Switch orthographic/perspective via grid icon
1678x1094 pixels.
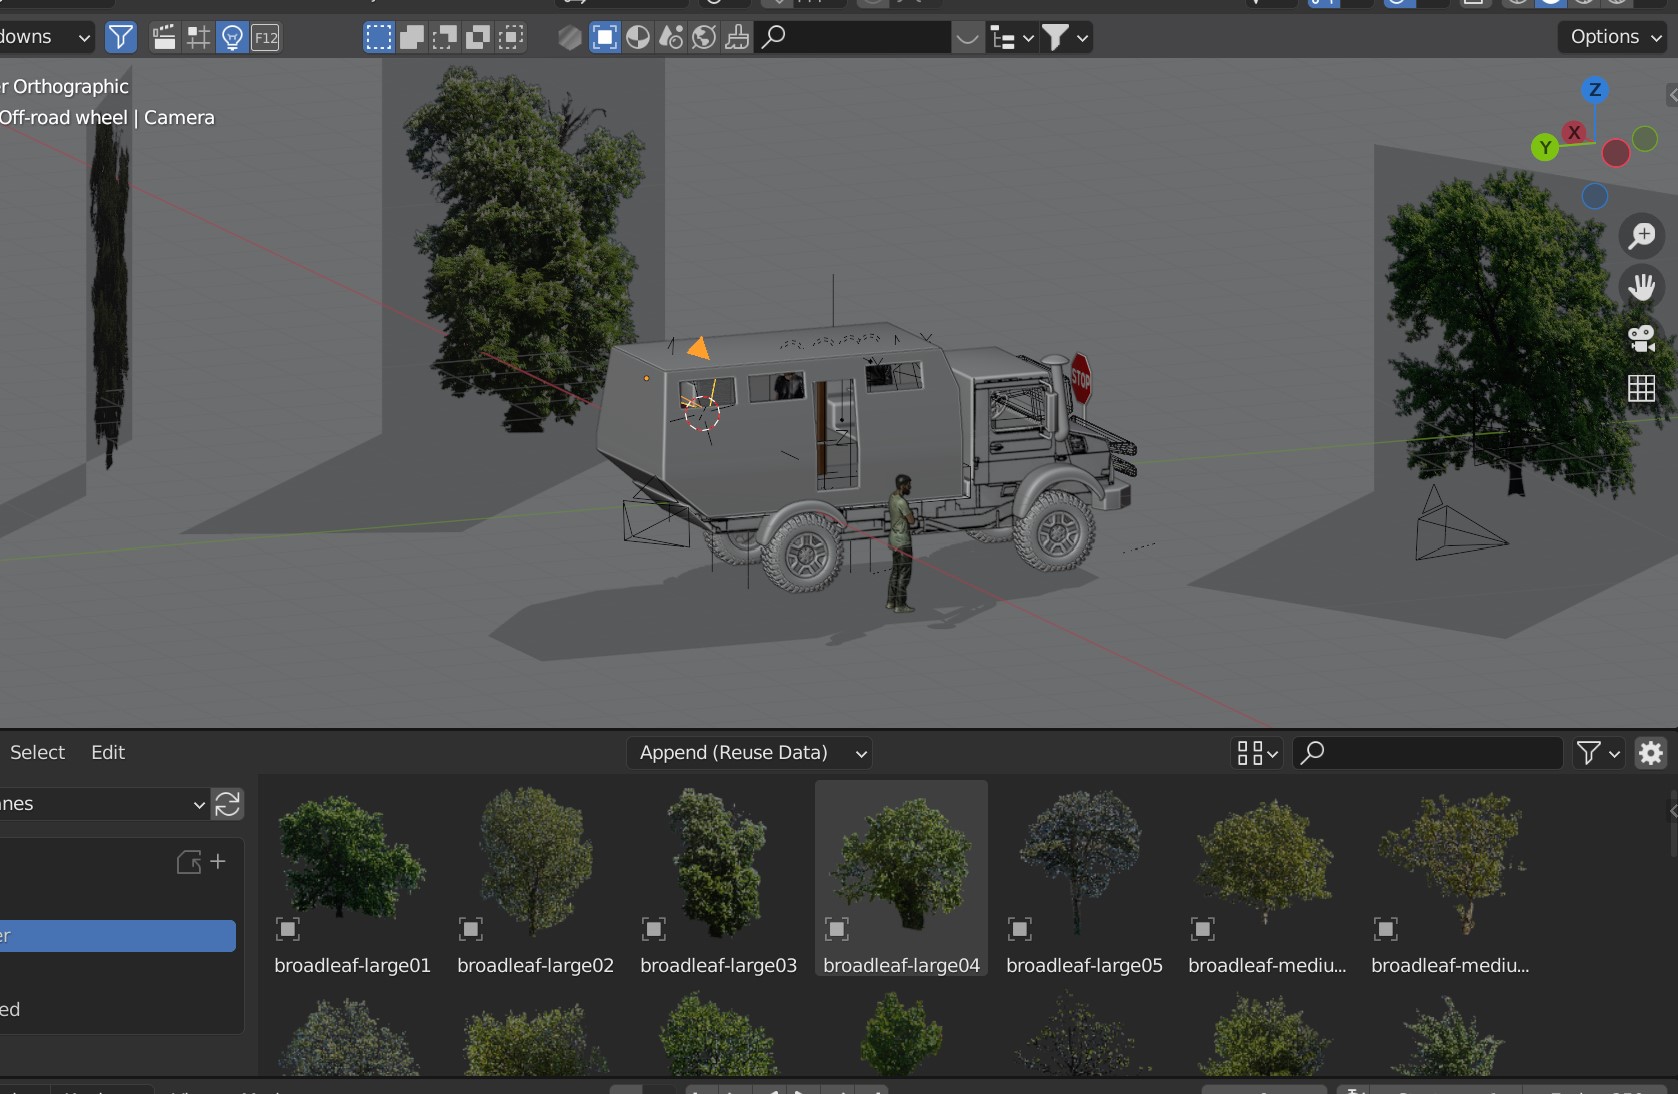[1641, 388]
